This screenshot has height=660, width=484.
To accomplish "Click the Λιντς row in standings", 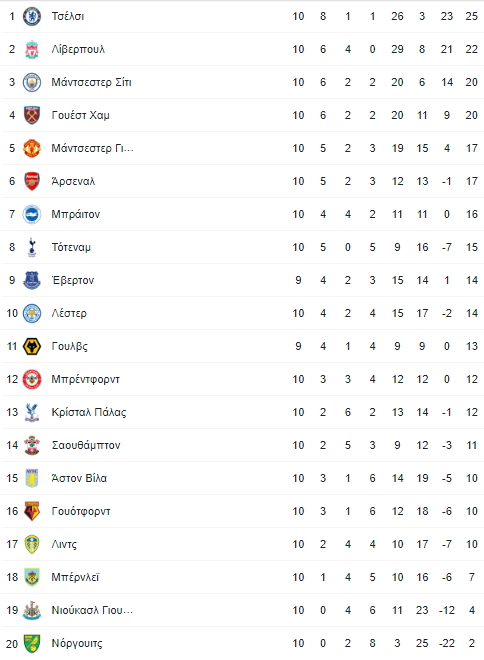I will click(x=243, y=544).
